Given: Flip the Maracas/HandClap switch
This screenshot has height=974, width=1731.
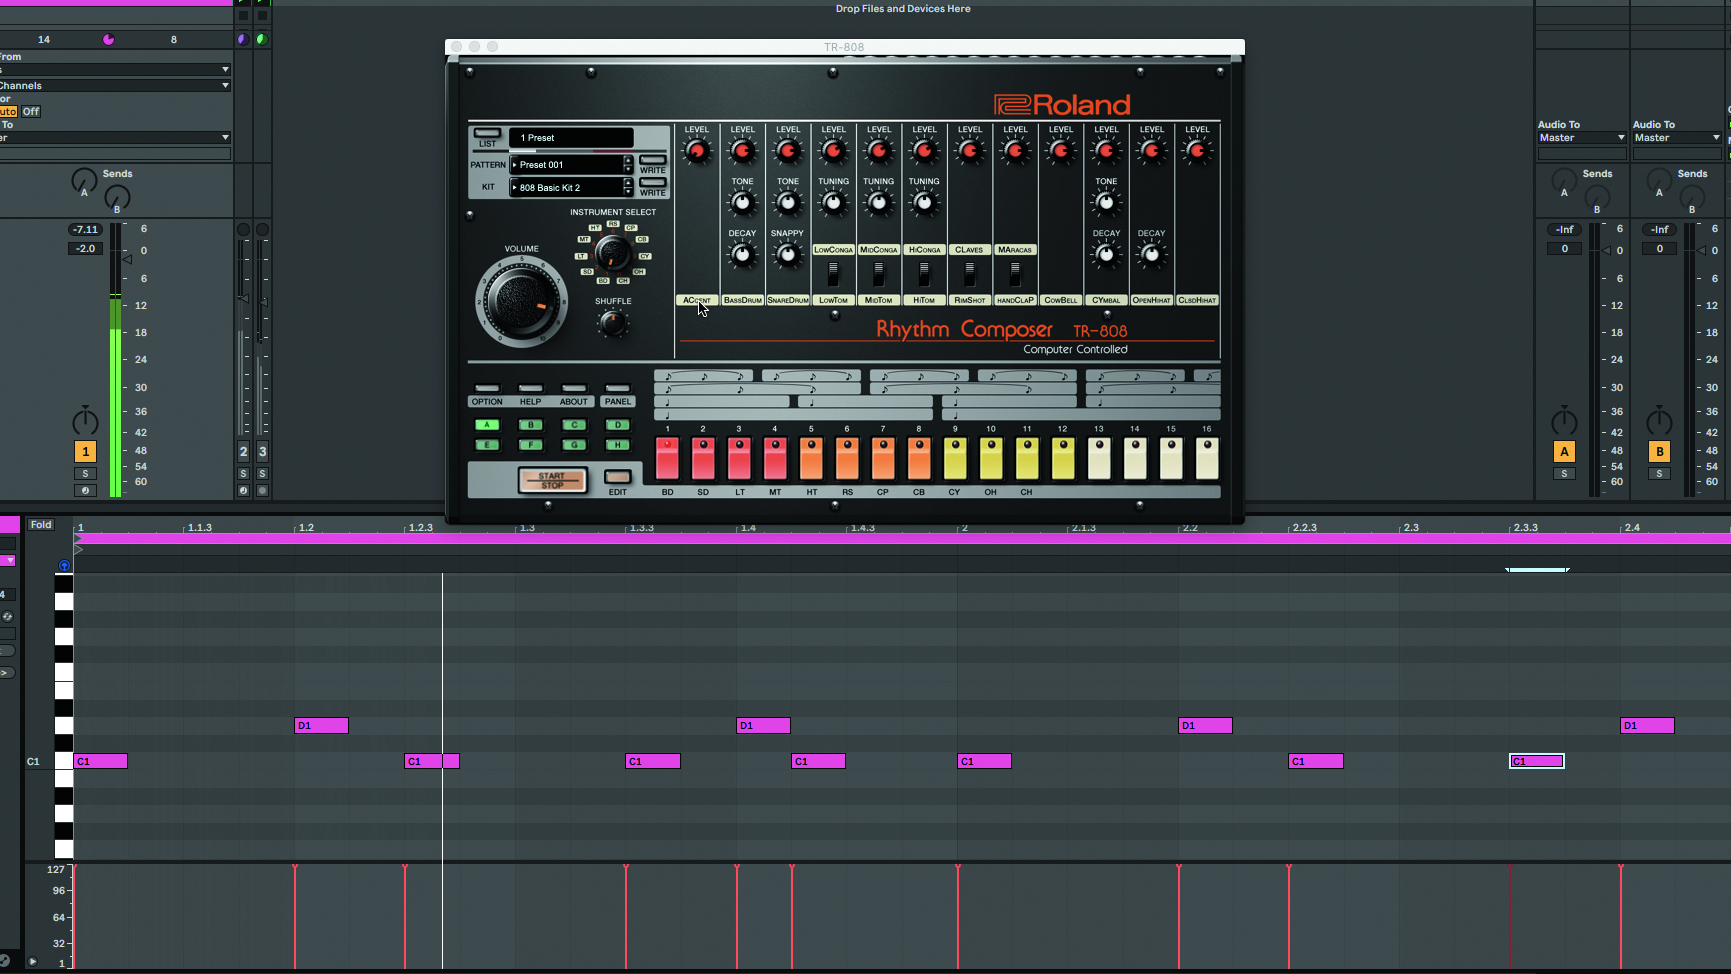Looking at the screenshot, I should [1015, 272].
